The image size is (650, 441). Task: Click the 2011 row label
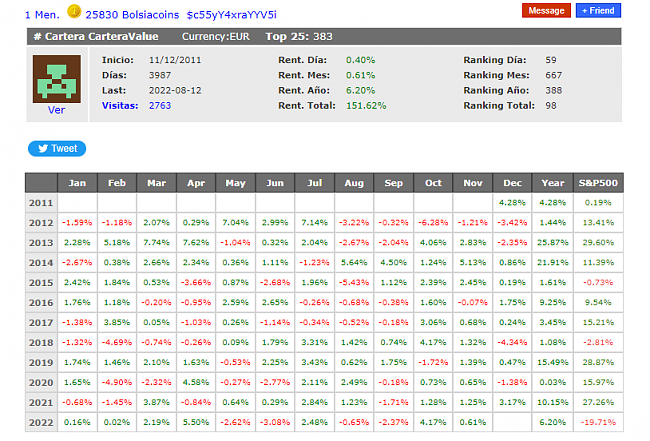tap(41, 203)
